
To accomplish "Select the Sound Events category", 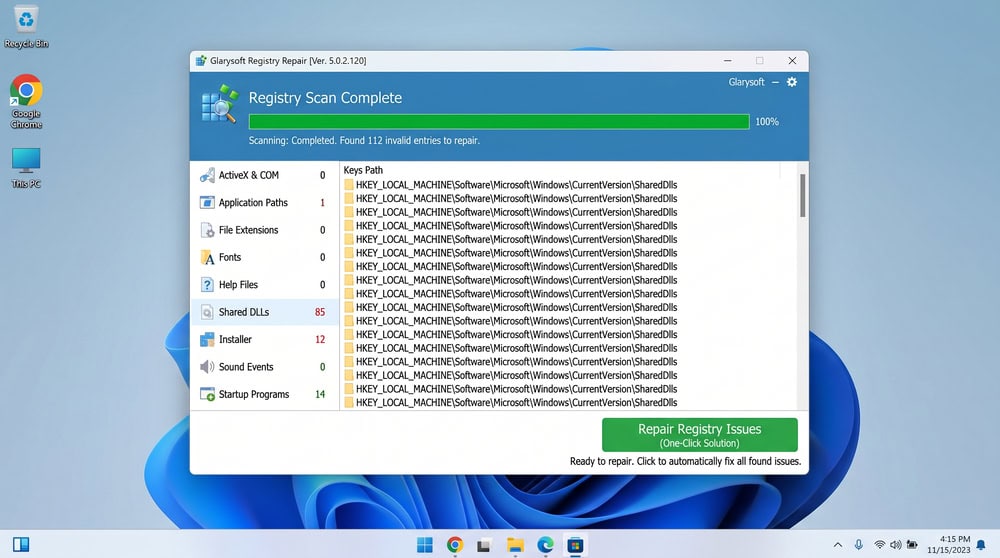I will pyautogui.click(x=264, y=367).
